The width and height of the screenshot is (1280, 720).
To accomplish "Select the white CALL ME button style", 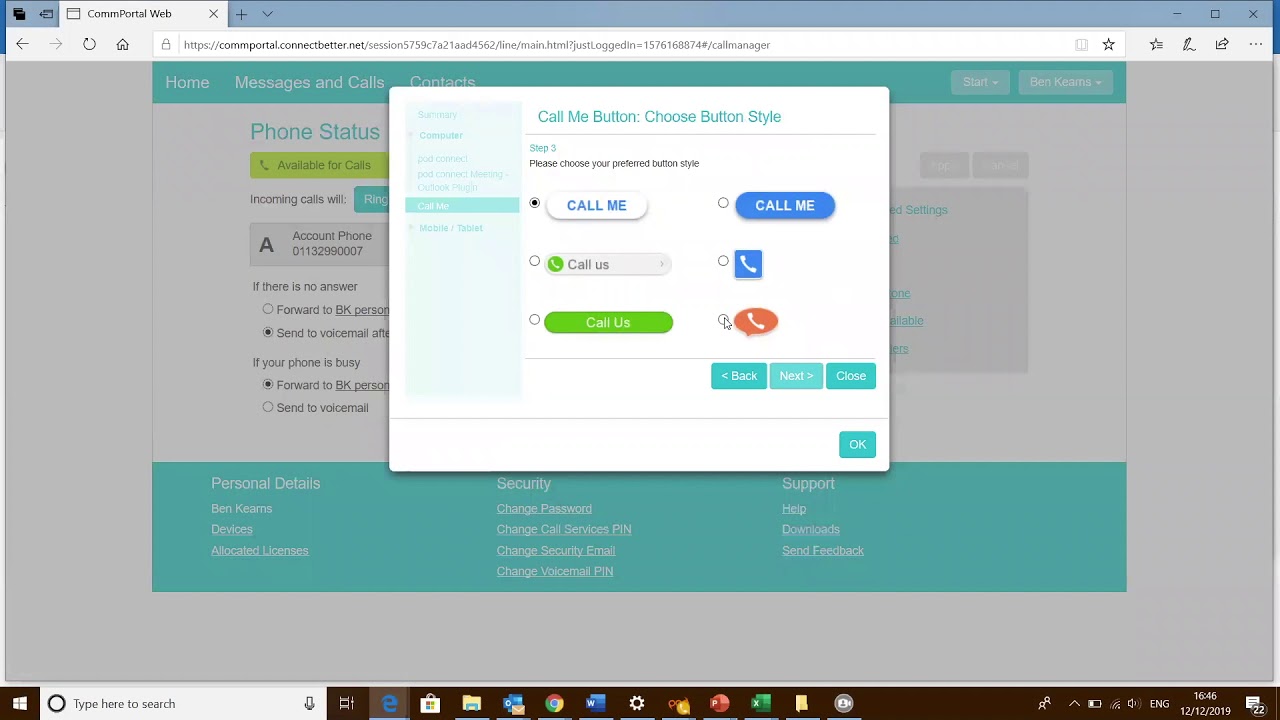I will point(535,203).
